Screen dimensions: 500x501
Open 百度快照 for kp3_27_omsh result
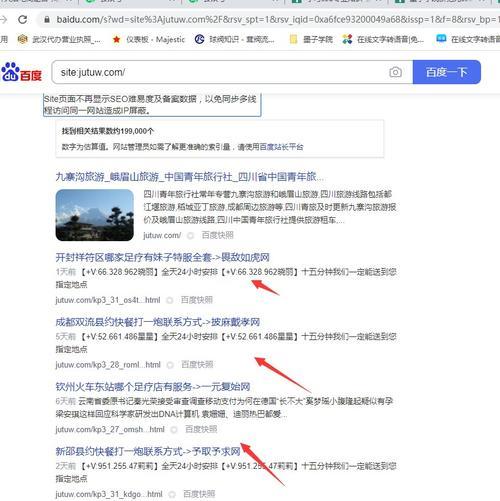point(201,429)
